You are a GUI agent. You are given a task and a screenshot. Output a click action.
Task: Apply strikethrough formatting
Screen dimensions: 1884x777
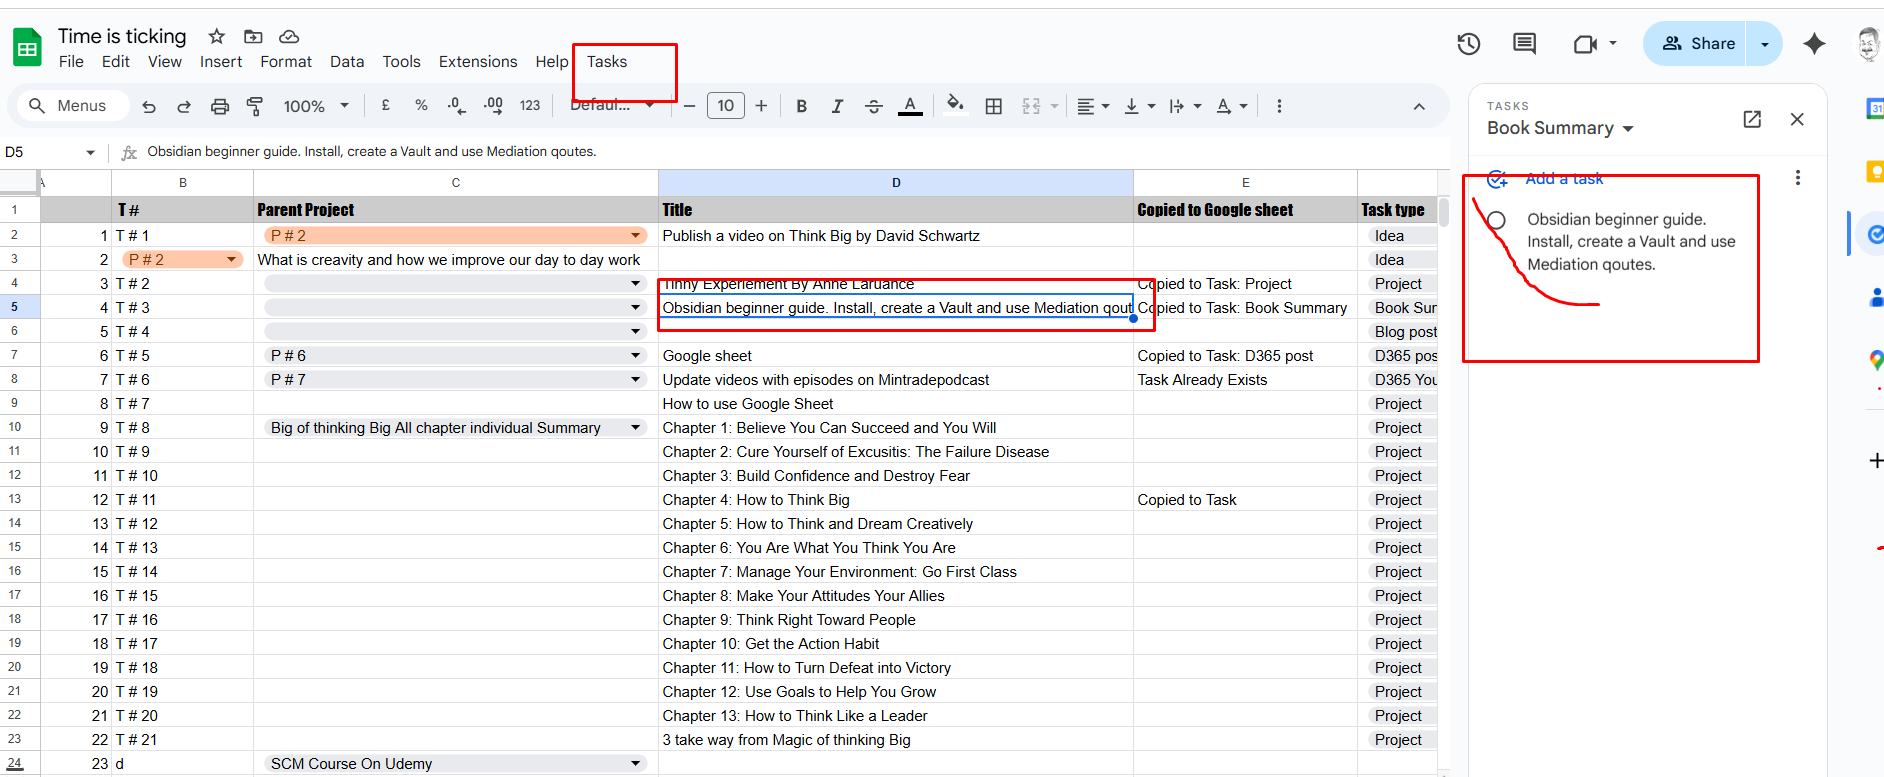coord(873,106)
